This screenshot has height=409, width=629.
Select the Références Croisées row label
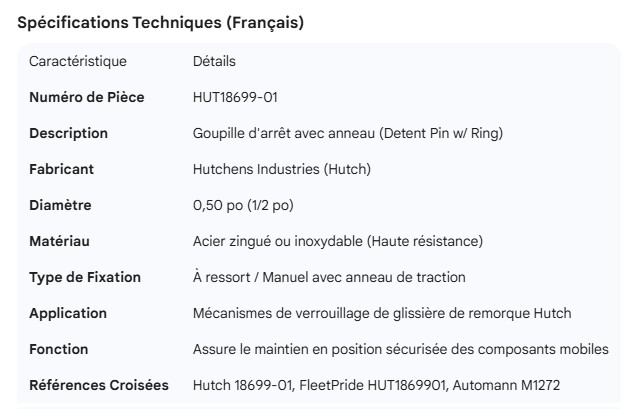click(x=99, y=385)
